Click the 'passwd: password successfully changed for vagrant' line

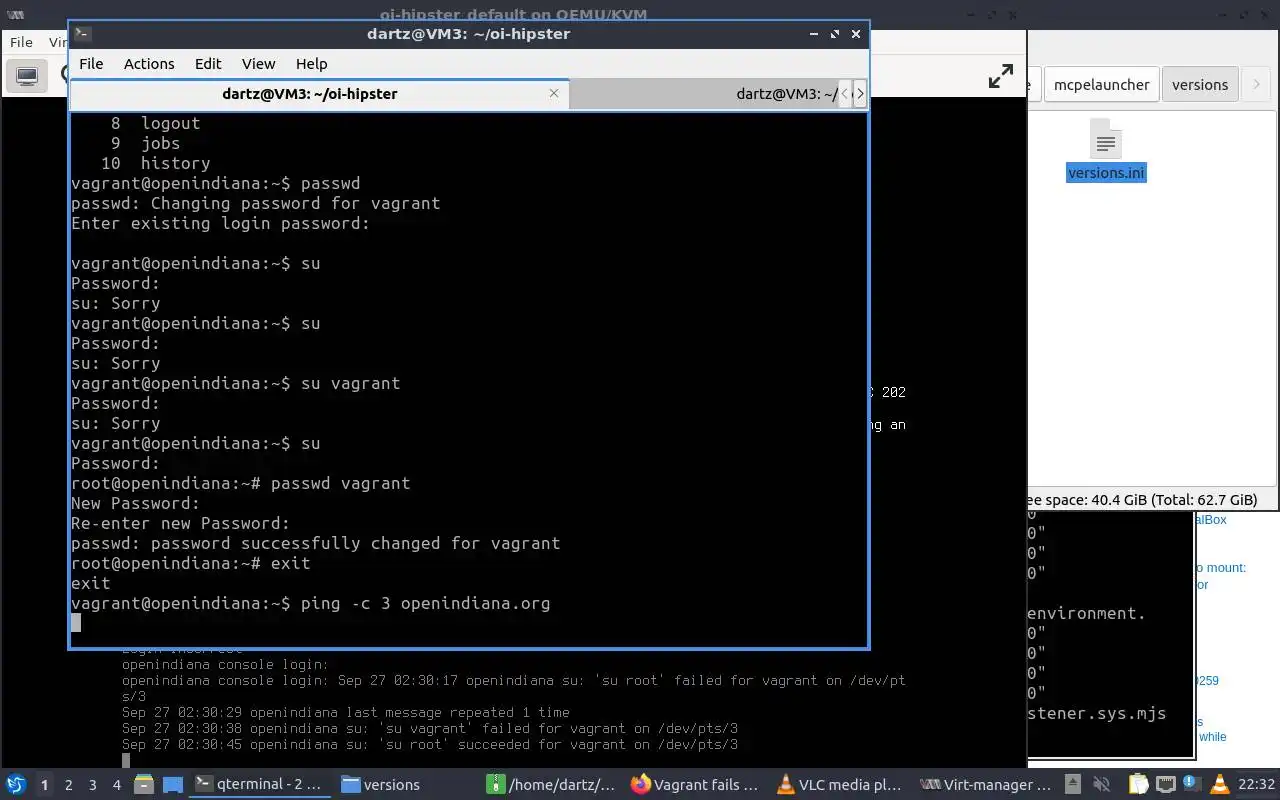316,543
